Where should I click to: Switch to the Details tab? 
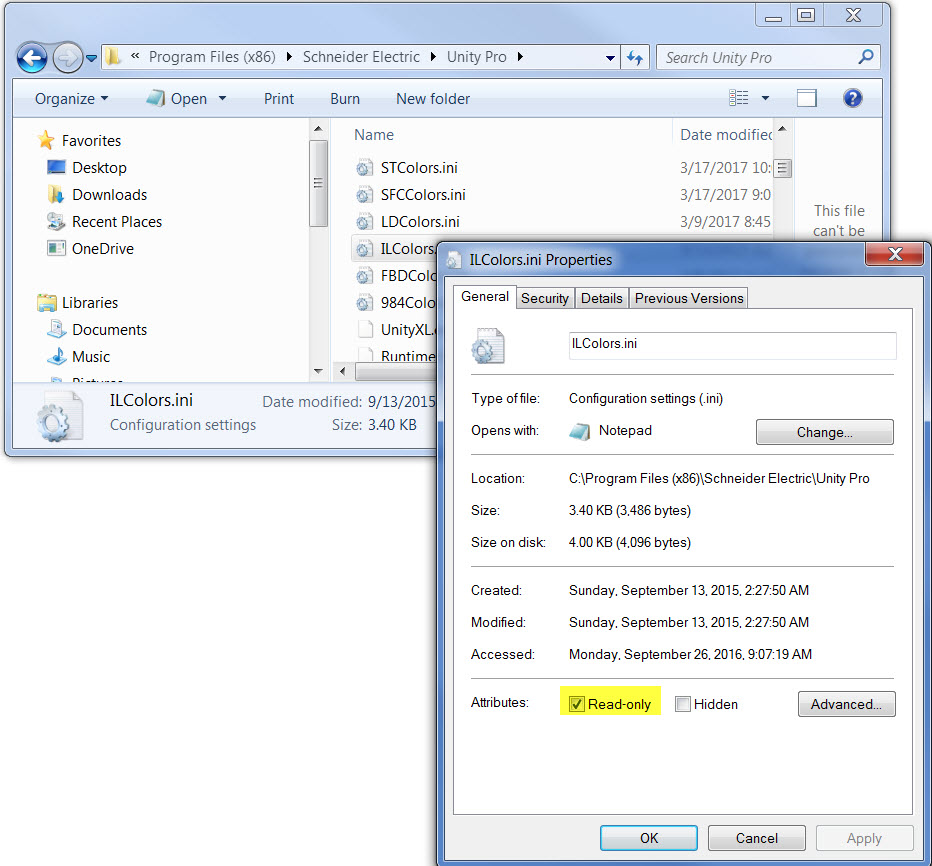pos(602,298)
